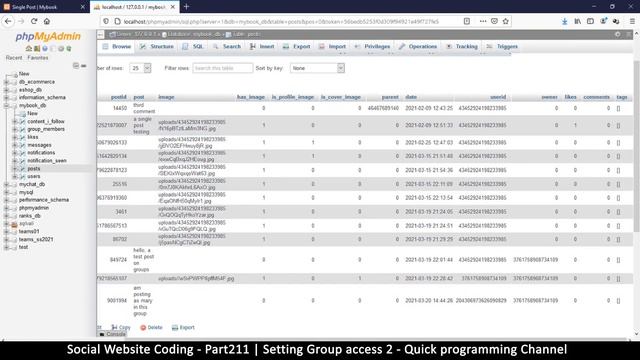640x360 pixels.
Task: Show sidebars icon in Firefox toolbar
Action: coord(590,21)
